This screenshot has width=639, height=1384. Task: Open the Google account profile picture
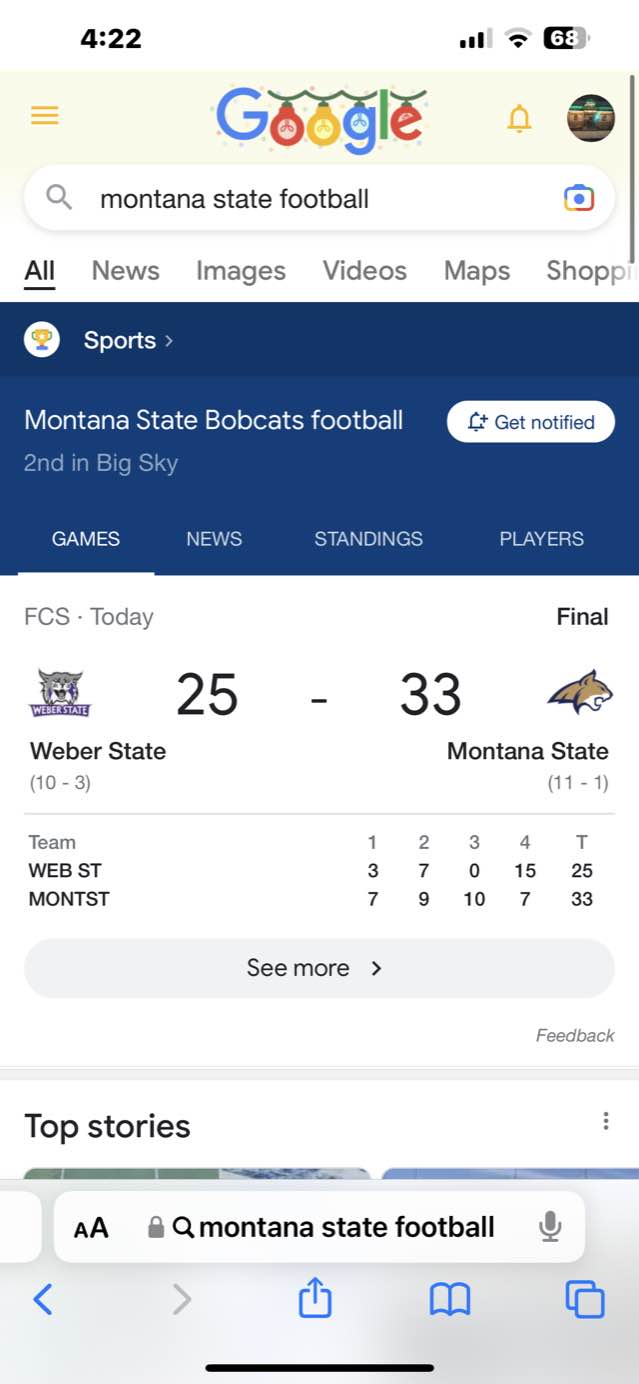tap(590, 119)
